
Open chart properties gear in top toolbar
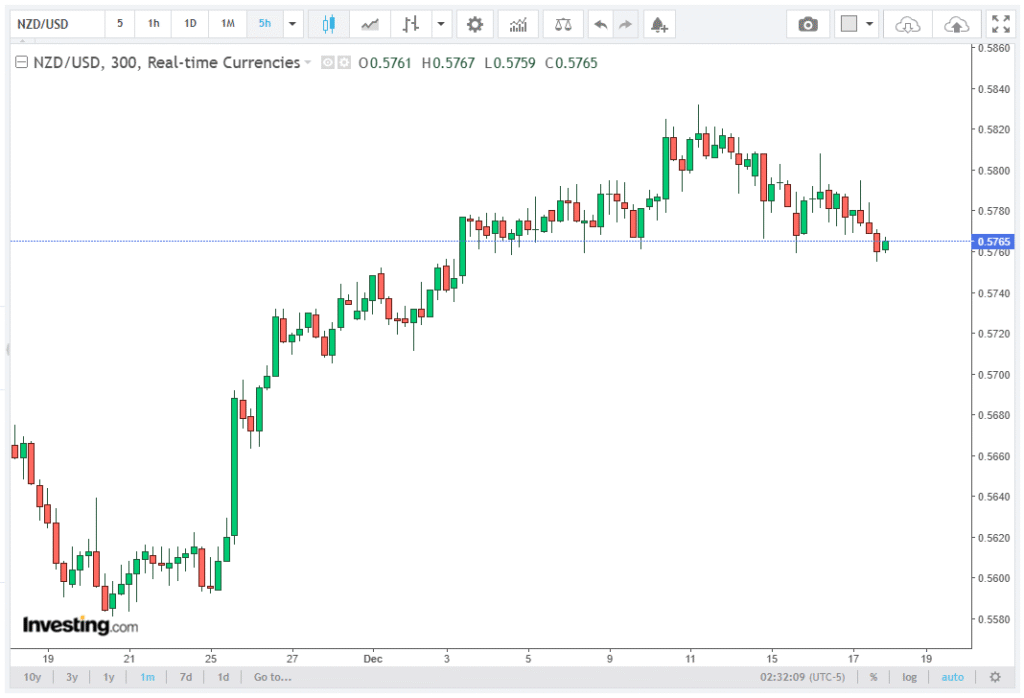click(x=474, y=24)
